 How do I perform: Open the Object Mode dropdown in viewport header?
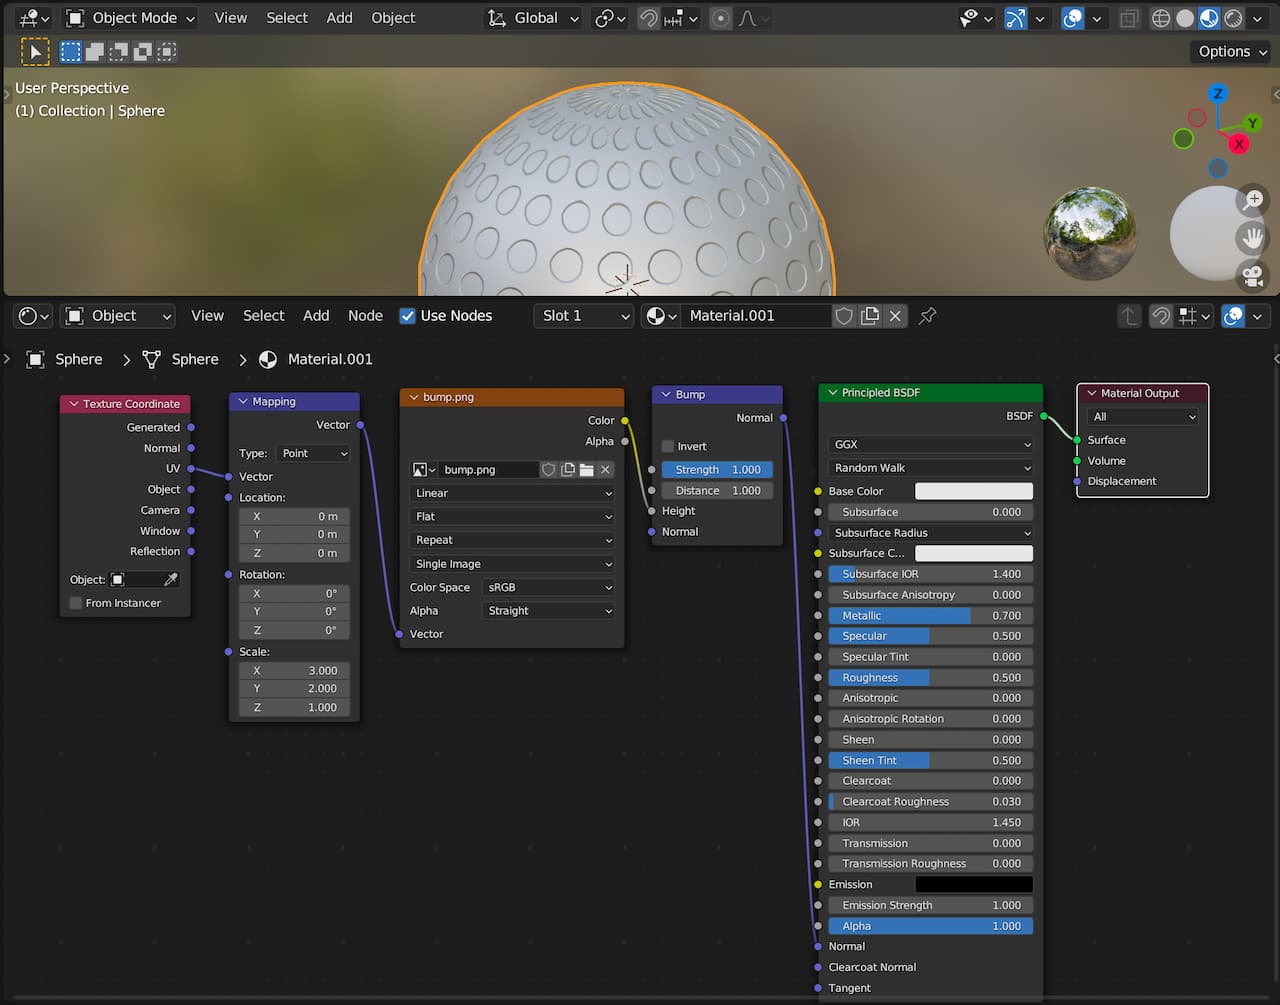pyautogui.click(x=130, y=18)
